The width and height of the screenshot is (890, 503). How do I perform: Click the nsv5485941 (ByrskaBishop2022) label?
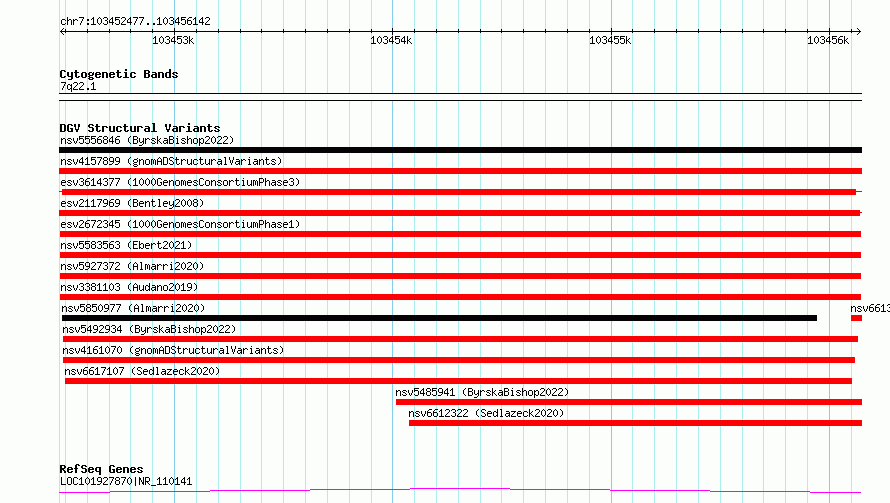pos(482,392)
